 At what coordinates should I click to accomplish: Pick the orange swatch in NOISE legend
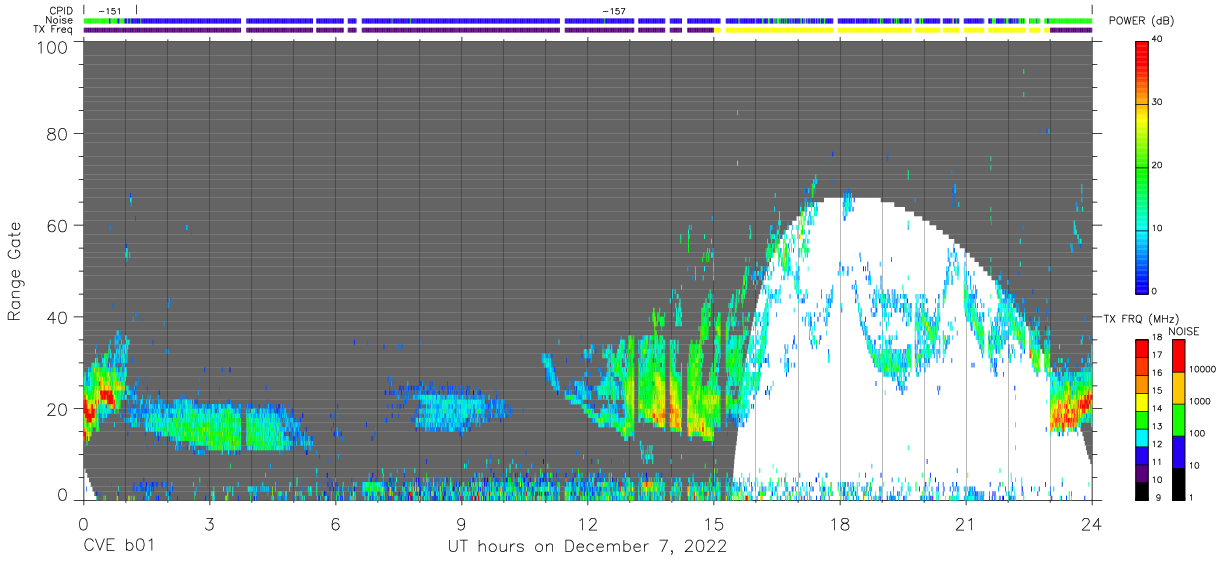point(1178,387)
